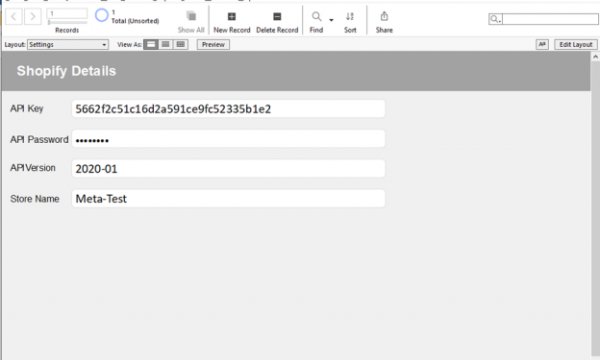
Task: Click the Preview button
Action: pos(213,44)
